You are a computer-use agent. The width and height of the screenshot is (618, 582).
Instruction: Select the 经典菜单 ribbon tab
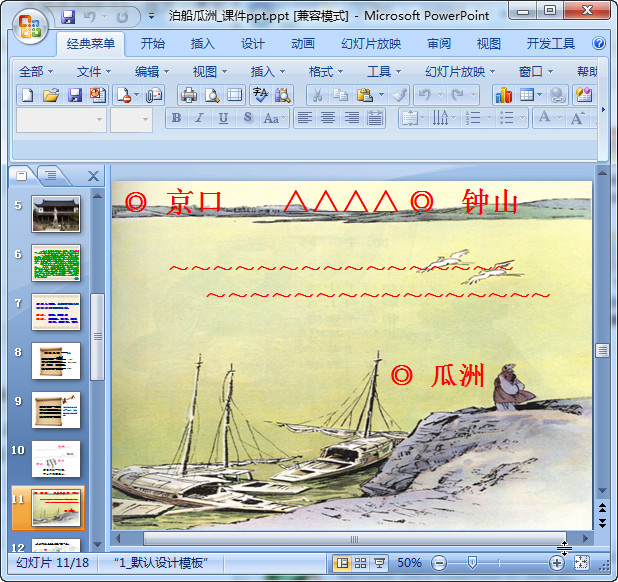coord(91,43)
